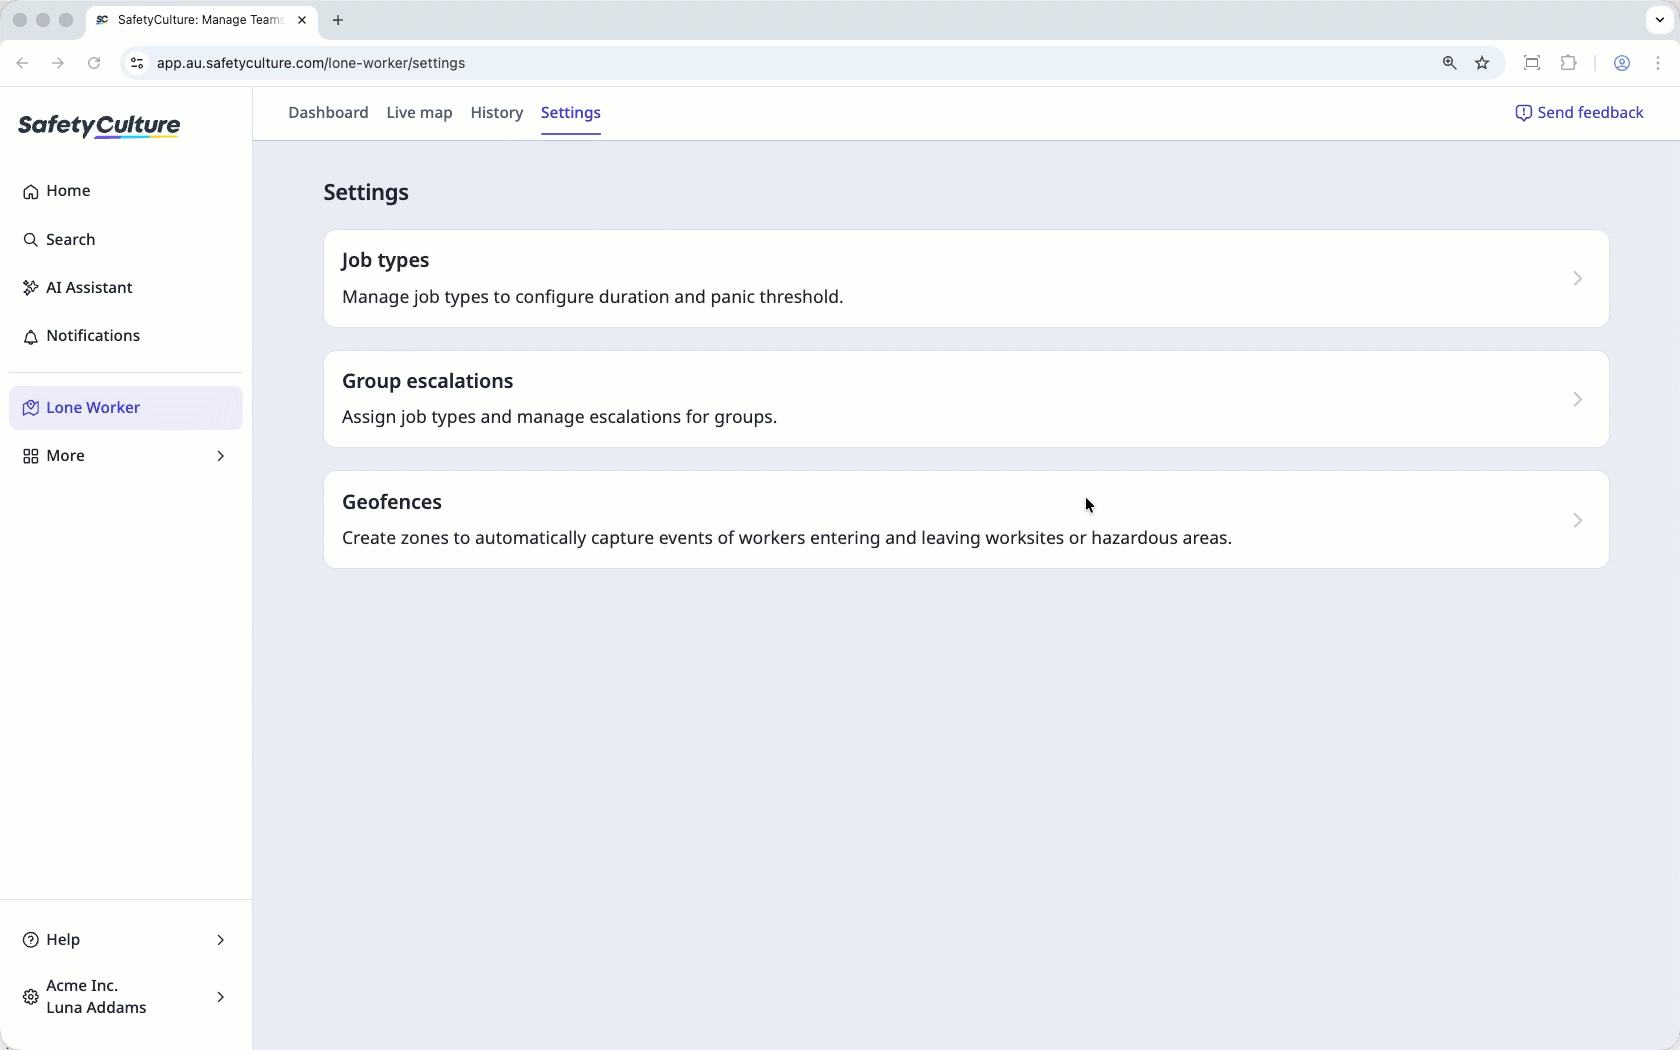Image resolution: width=1680 pixels, height=1050 pixels.
Task: Open AI Assistant in the sidebar
Action: pyautogui.click(x=126, y=288)
